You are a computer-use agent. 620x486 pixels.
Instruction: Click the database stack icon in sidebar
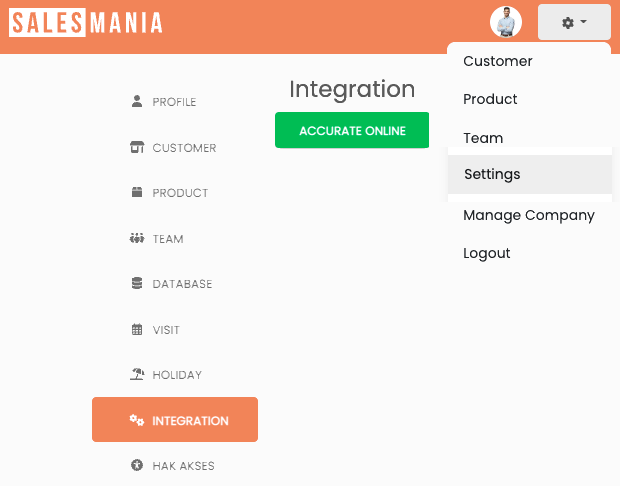[x=137, y=284]
